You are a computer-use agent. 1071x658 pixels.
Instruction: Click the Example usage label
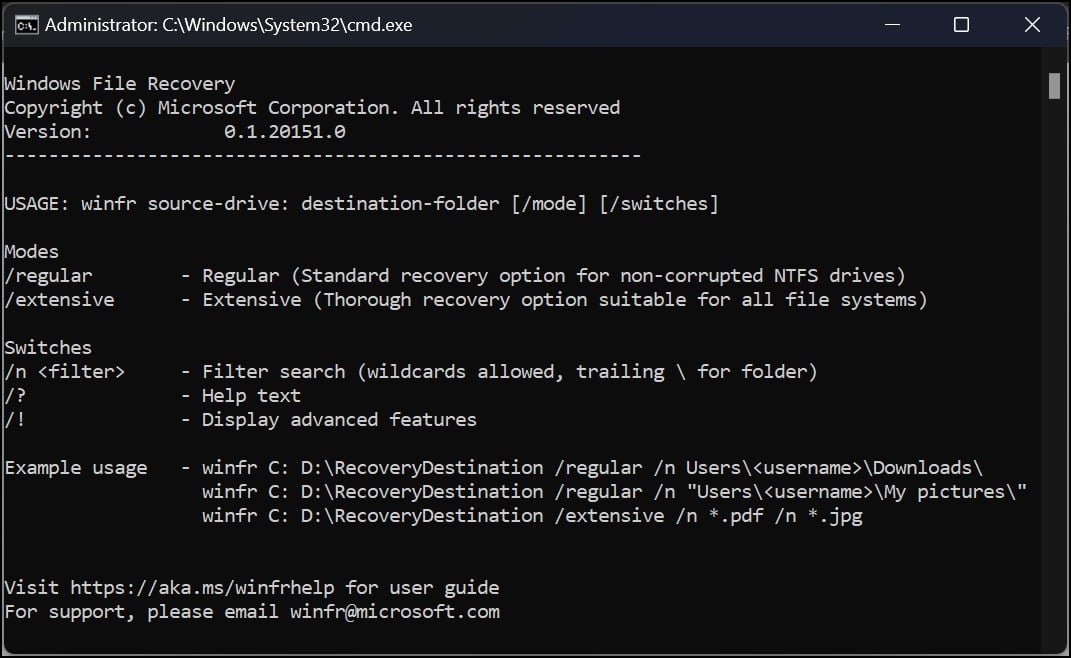[76, 468]
